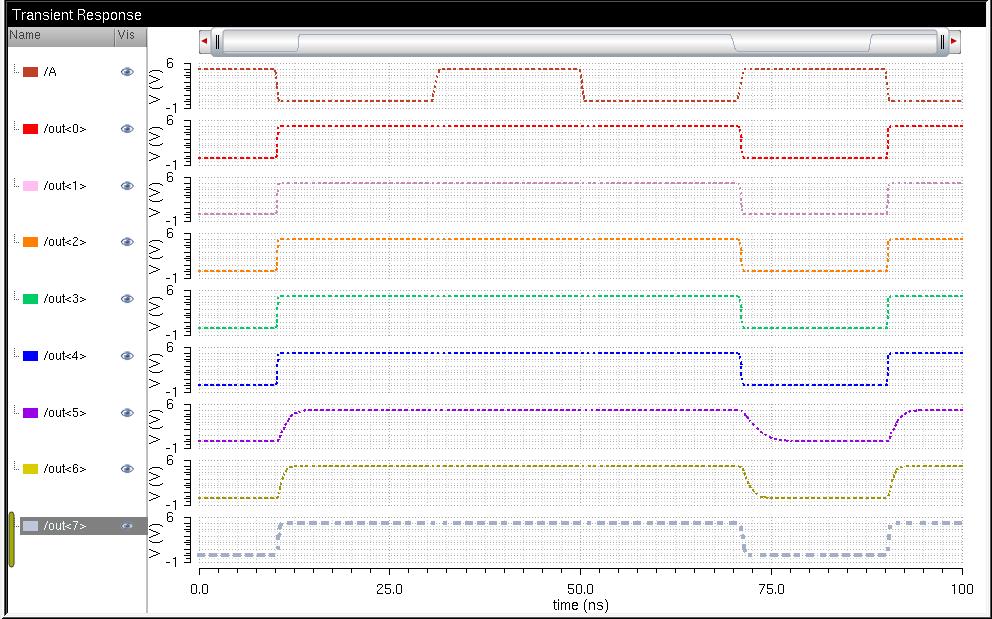Click the left handle of the zoom slider
Screen dimensions: 992x619
coord(217,42)
